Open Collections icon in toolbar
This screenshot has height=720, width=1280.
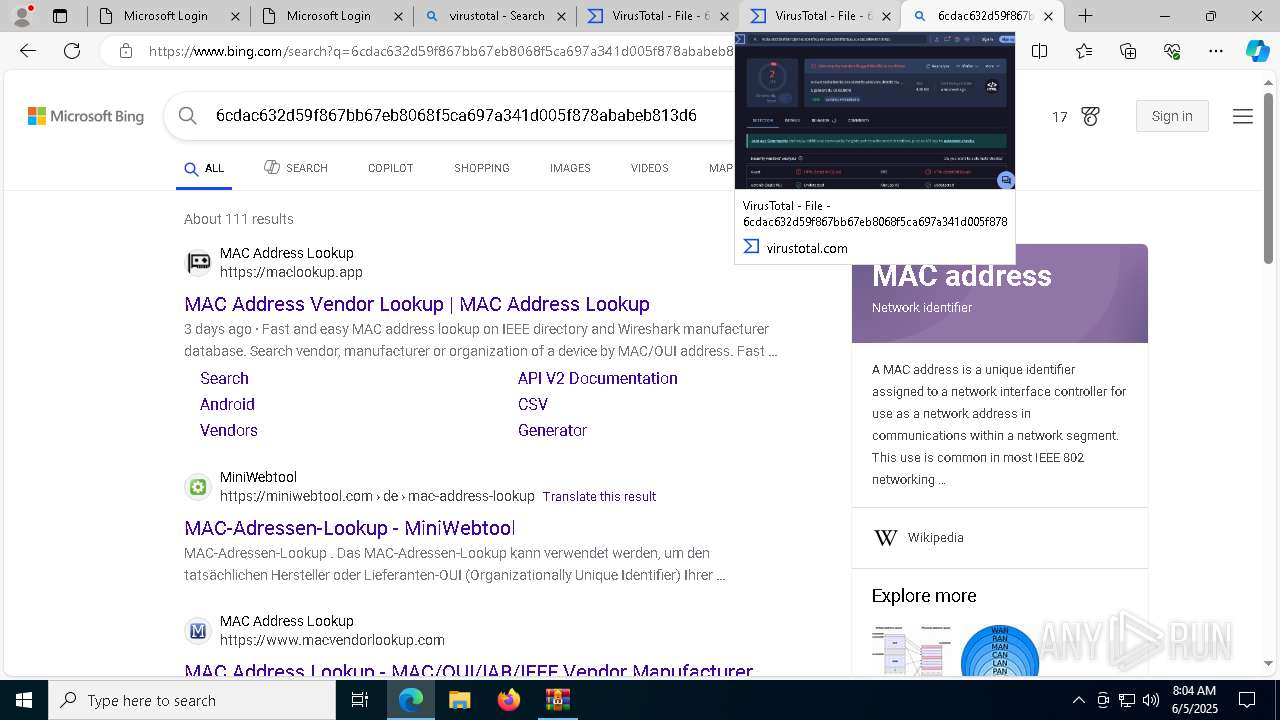pyautogui.click(x=1128, y=51)
